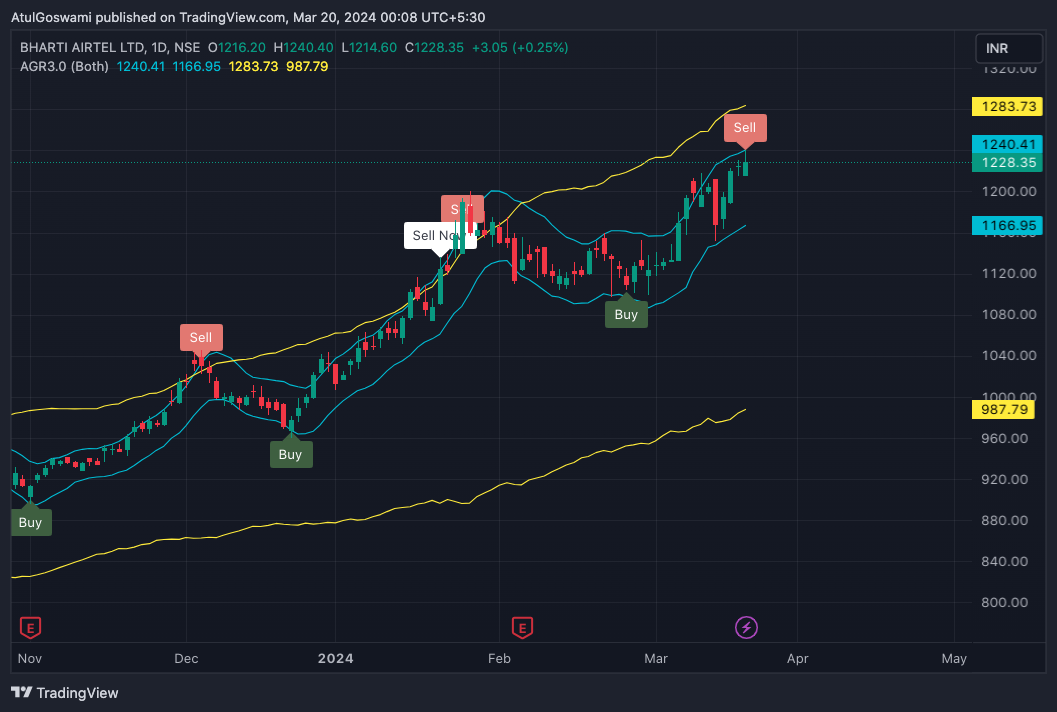The width and height of the screenshot is (1057, 712).
Task: Open the INR currency selector
Action: 1008,49
